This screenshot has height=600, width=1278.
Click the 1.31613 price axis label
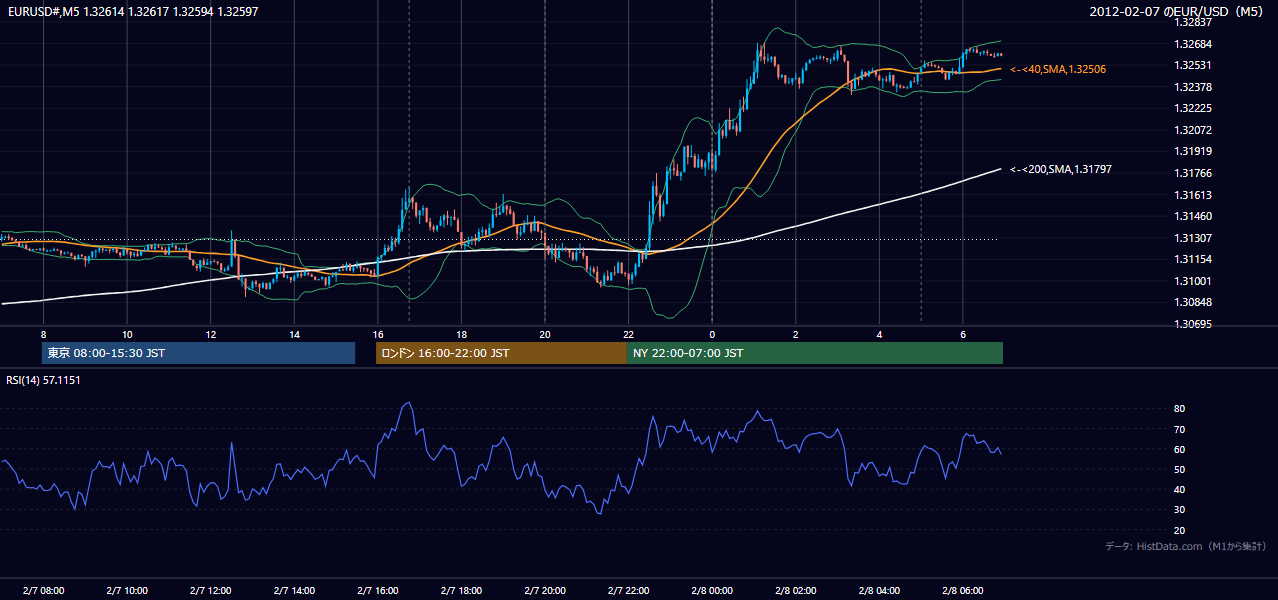click(x=1195, y=196)
